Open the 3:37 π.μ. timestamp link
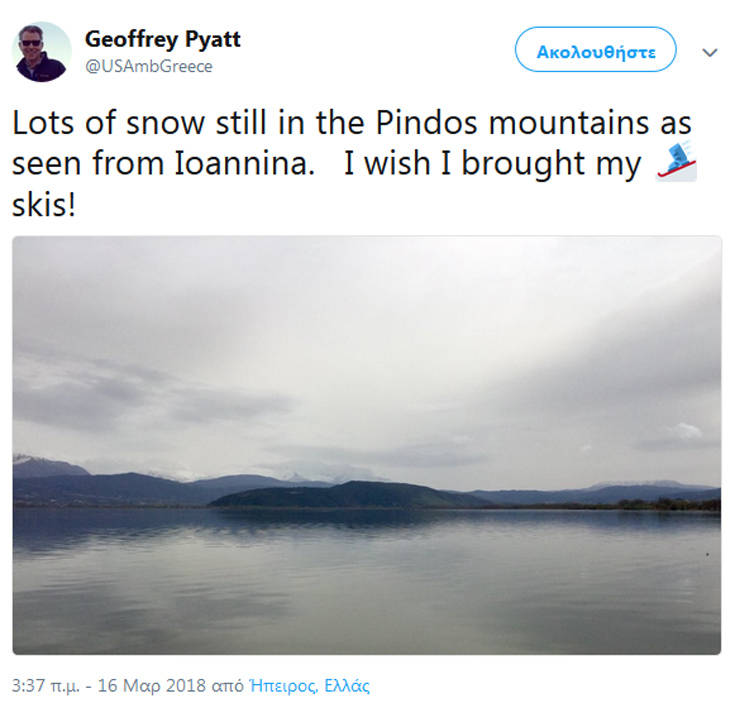 coord(49,686)
